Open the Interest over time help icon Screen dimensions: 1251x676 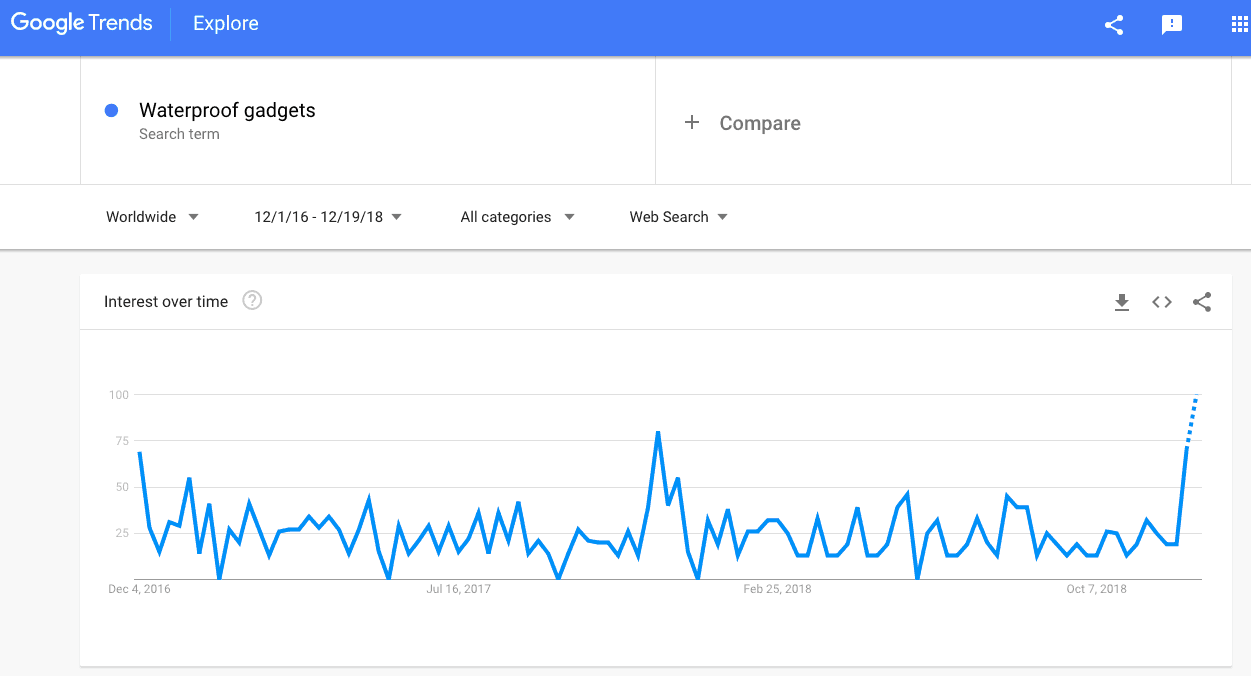(252, 300)
